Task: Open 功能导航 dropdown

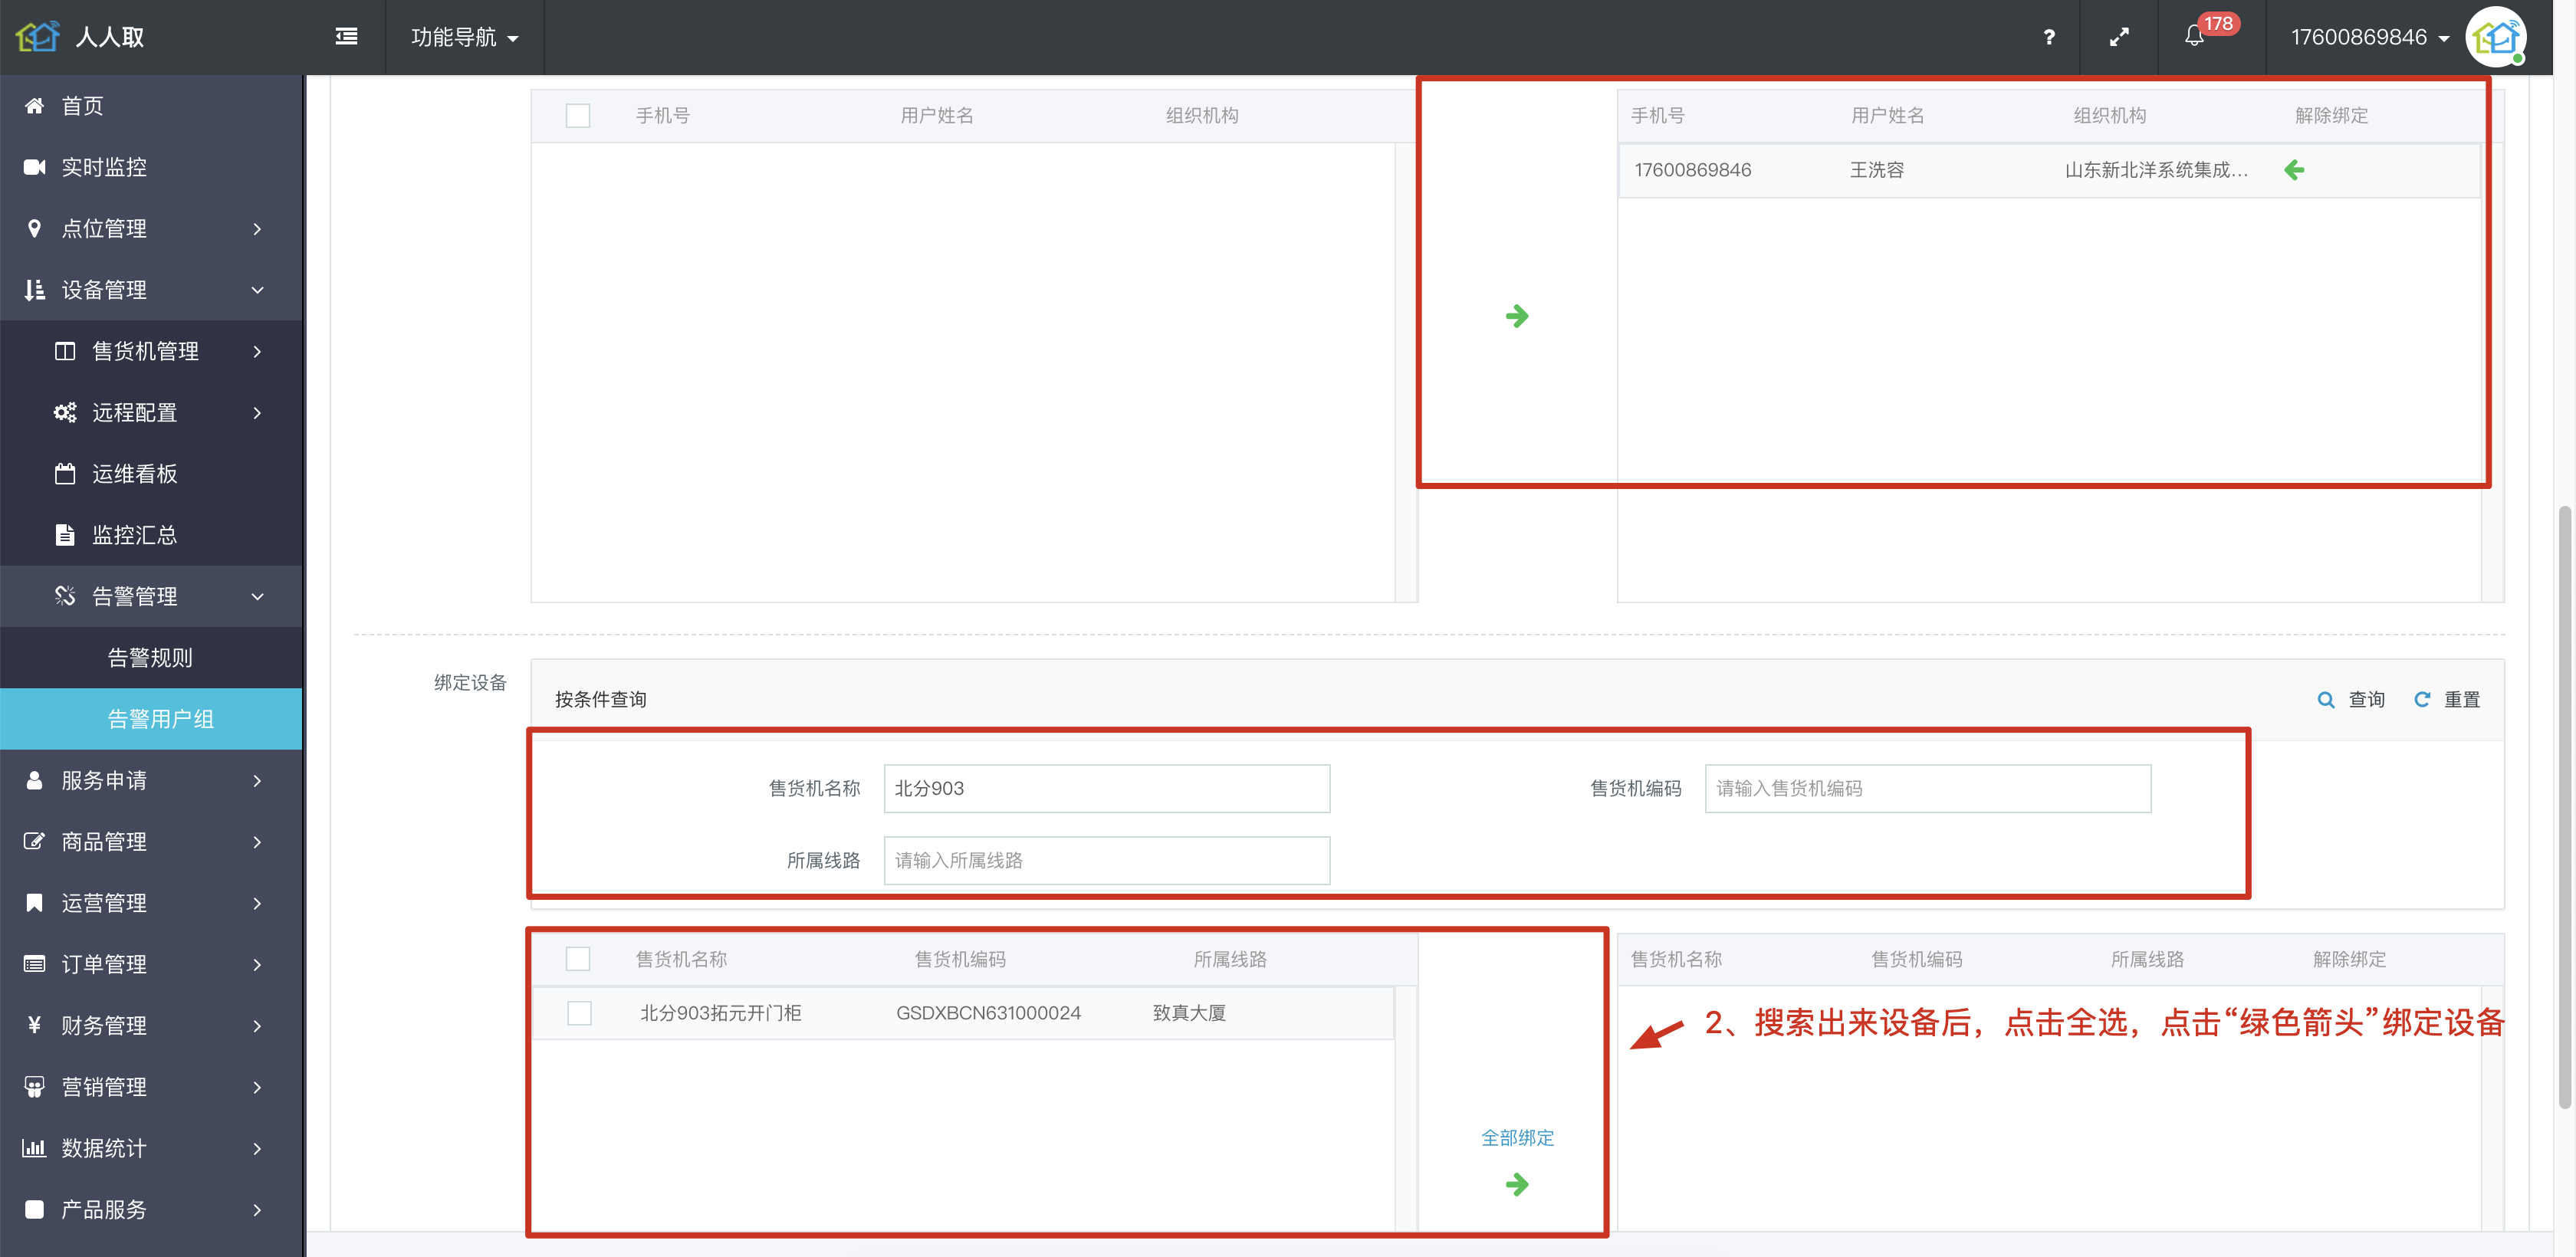Action: pyautogui.click(x=465, y=37)
